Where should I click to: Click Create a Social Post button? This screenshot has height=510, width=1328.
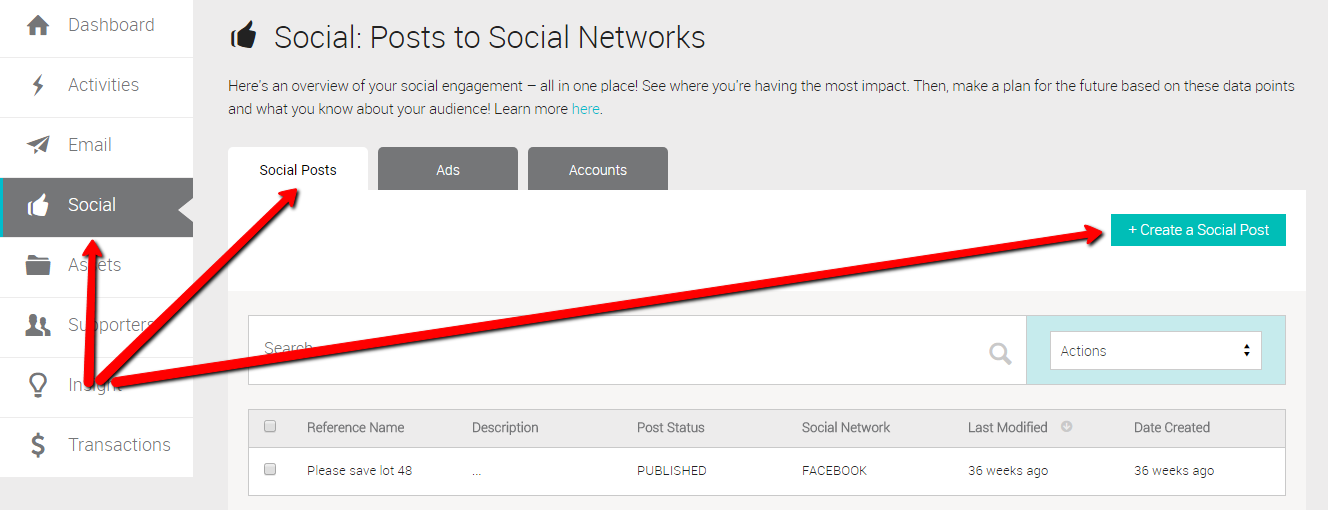click(1198, 230)
